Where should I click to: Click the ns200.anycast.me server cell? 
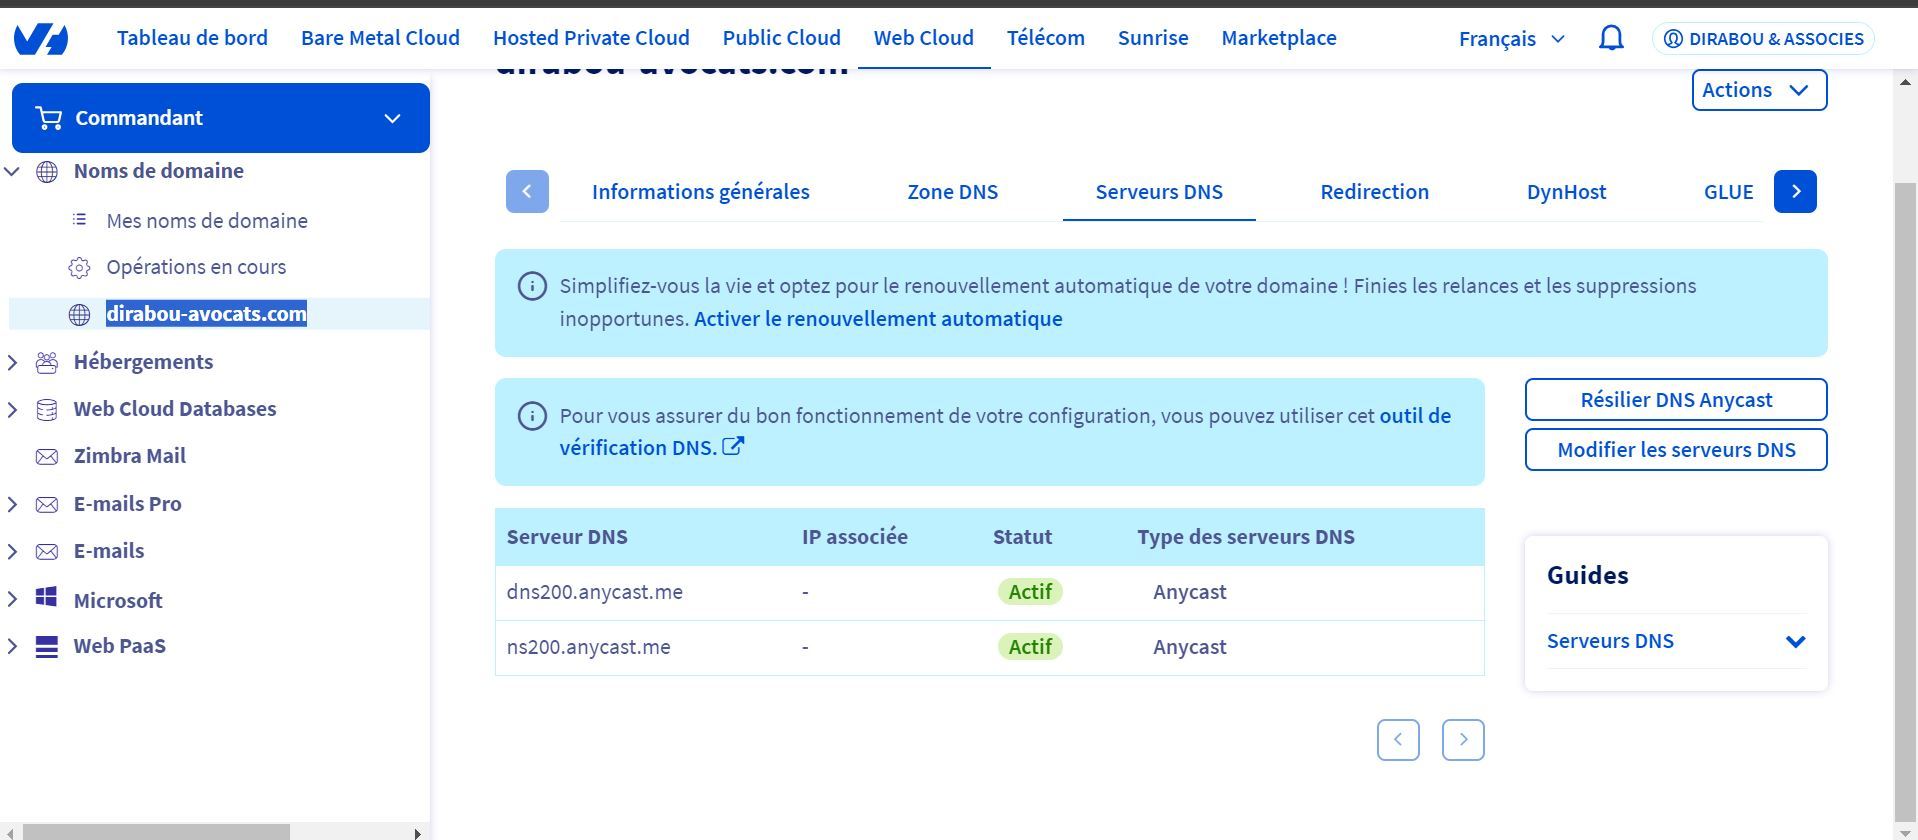pyautogui.click(x=589, y=647)
